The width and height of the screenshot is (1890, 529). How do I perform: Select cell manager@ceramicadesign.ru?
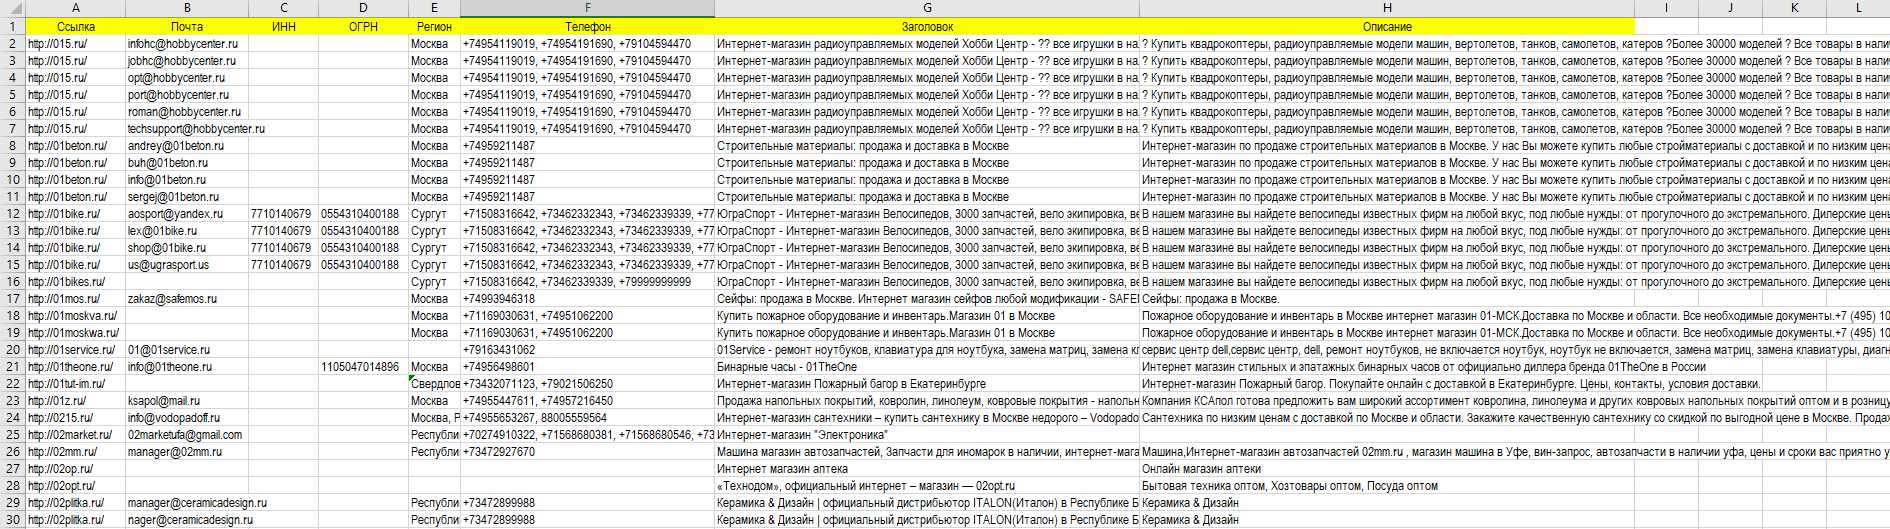tap(186, 503)
